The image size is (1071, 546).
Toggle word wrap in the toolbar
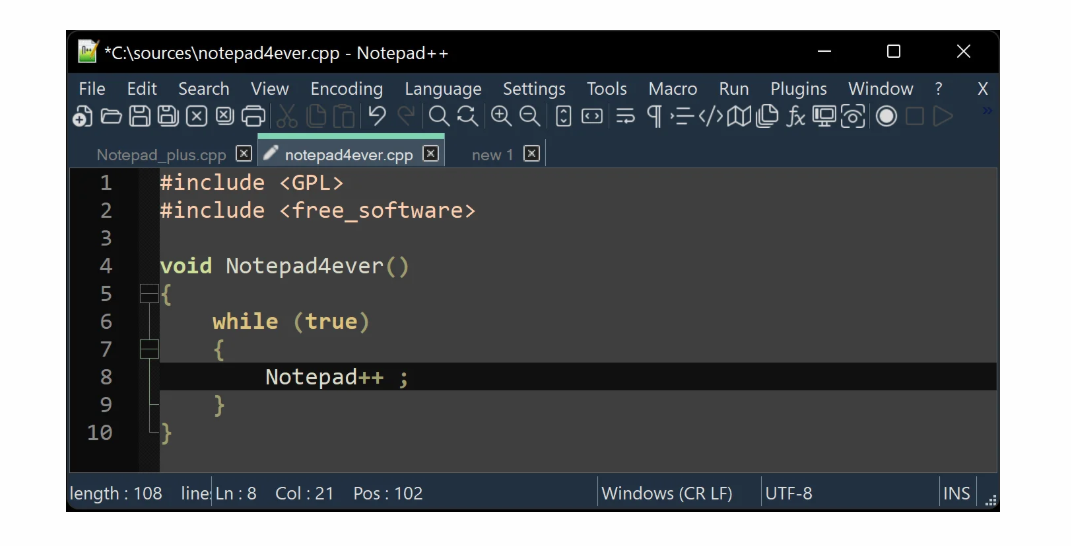pyautogui.click(x=625, y=116)
